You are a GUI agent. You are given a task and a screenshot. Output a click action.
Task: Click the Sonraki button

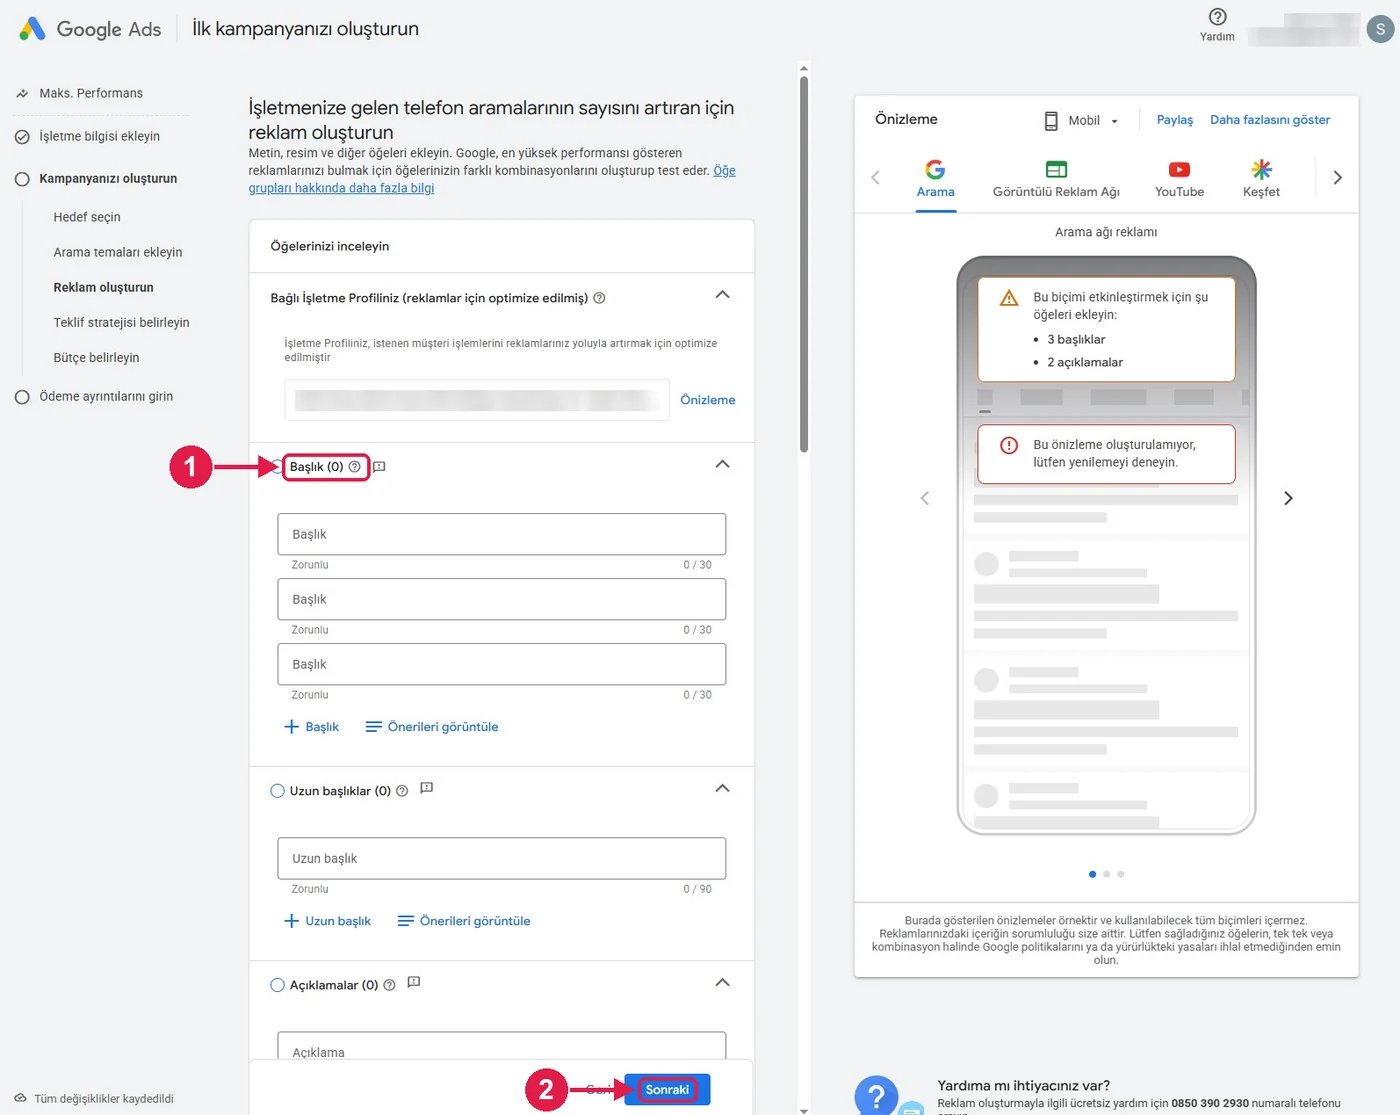[667, 1090]
